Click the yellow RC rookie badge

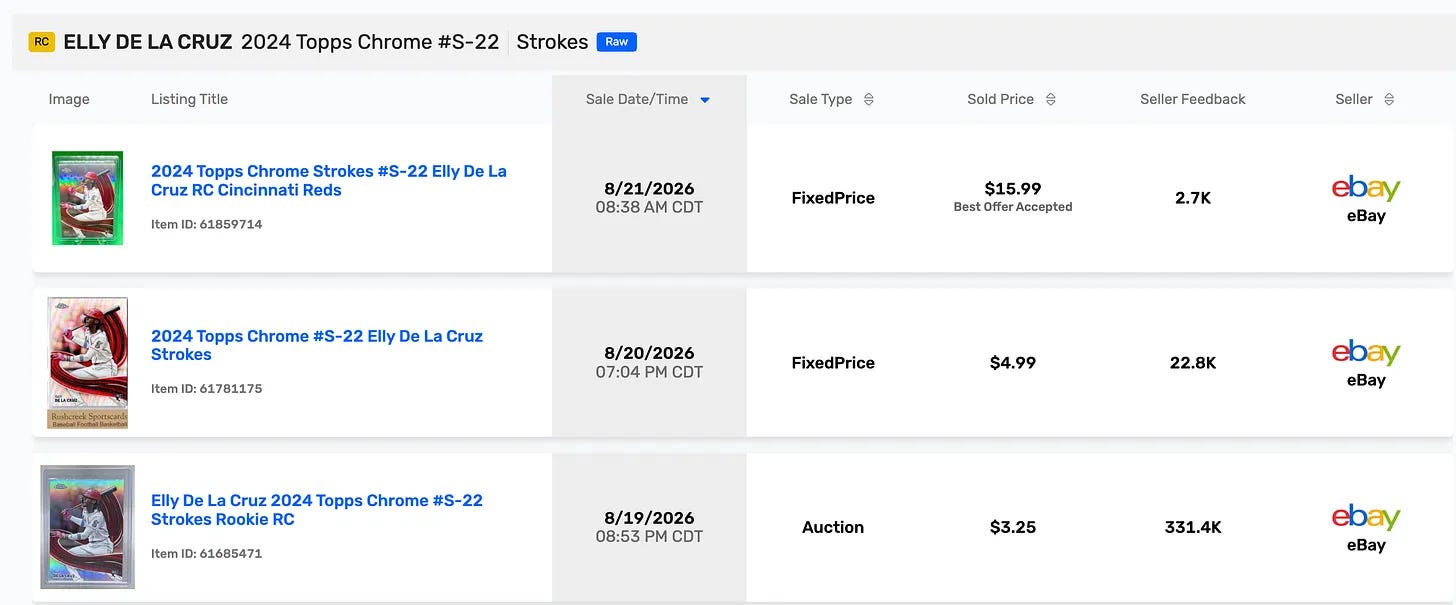(x=41, y=42)
